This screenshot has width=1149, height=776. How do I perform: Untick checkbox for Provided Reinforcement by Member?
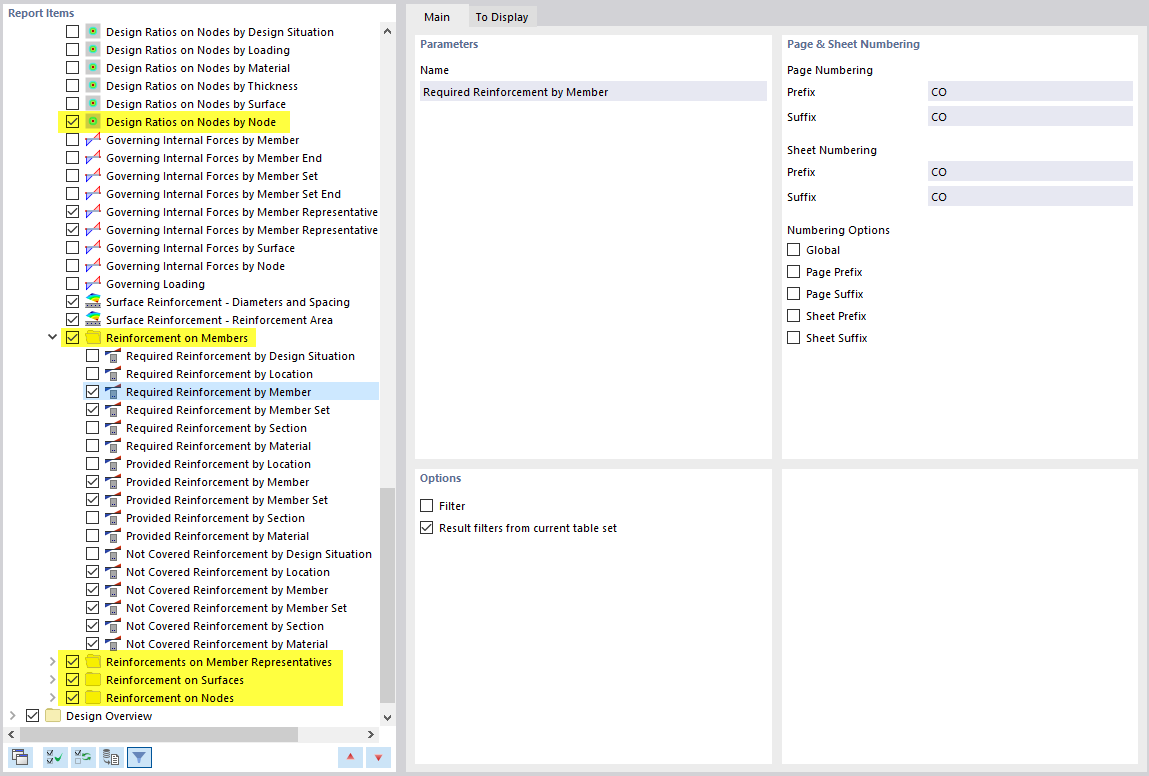(x=92, y=481)
